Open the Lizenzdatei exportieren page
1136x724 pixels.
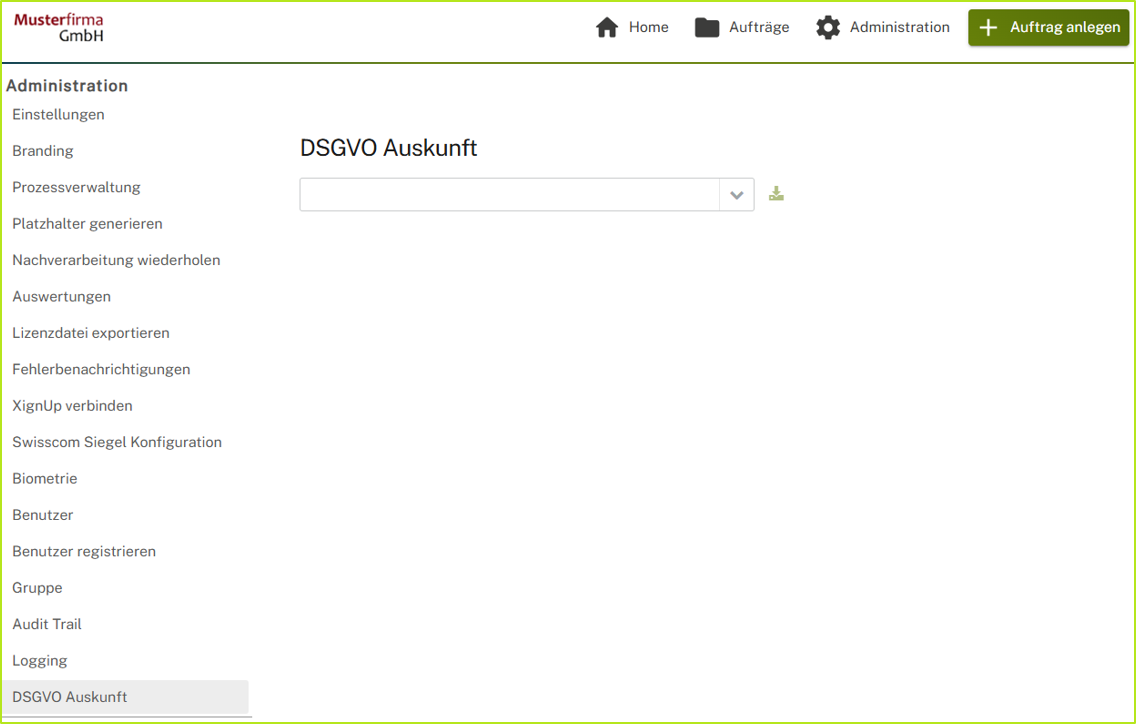(x=90, y=332)
